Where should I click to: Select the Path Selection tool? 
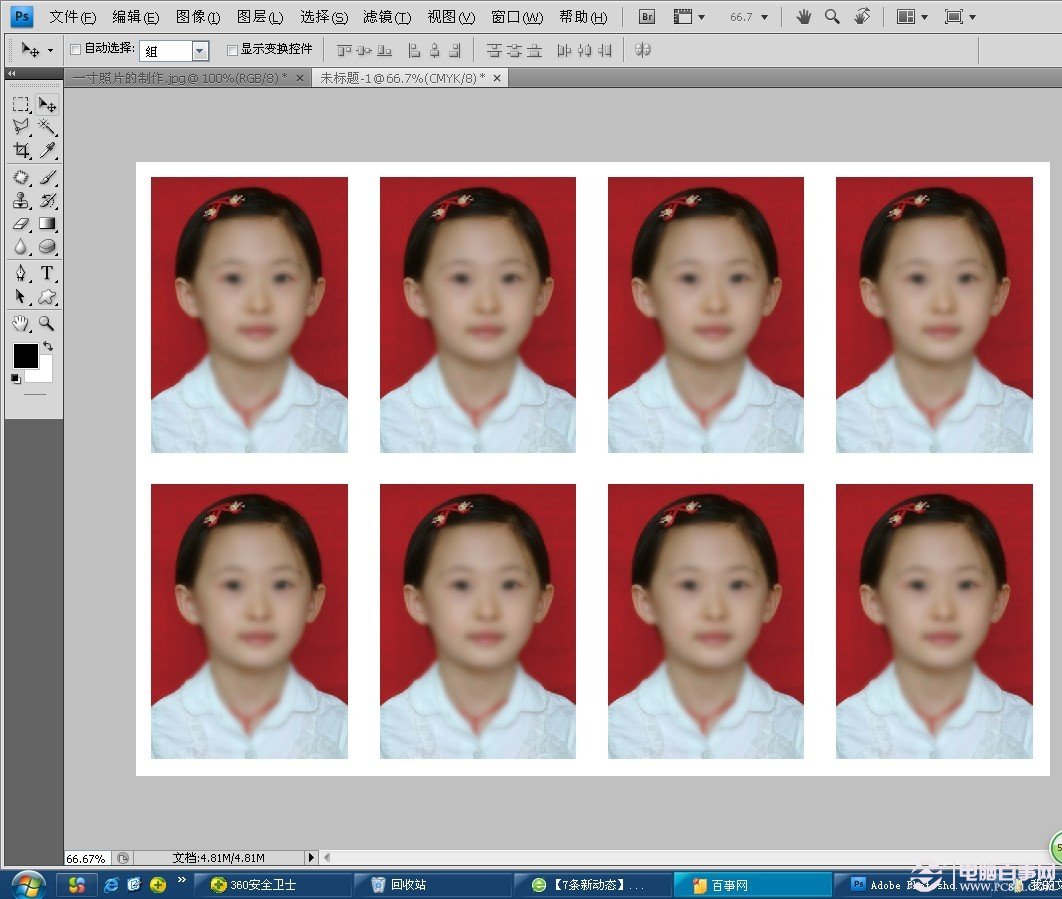[21, 297]
